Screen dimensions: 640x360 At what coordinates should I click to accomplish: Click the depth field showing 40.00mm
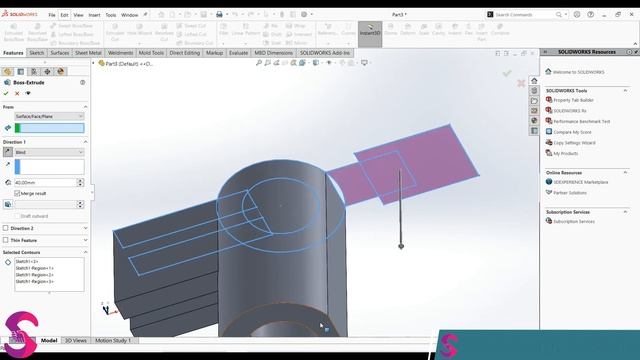[45, 182]
